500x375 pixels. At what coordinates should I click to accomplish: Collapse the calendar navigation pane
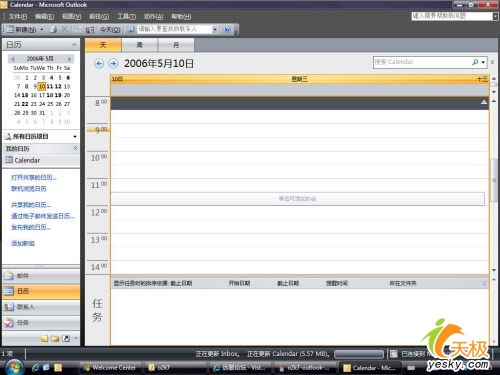tap(74, 44)
